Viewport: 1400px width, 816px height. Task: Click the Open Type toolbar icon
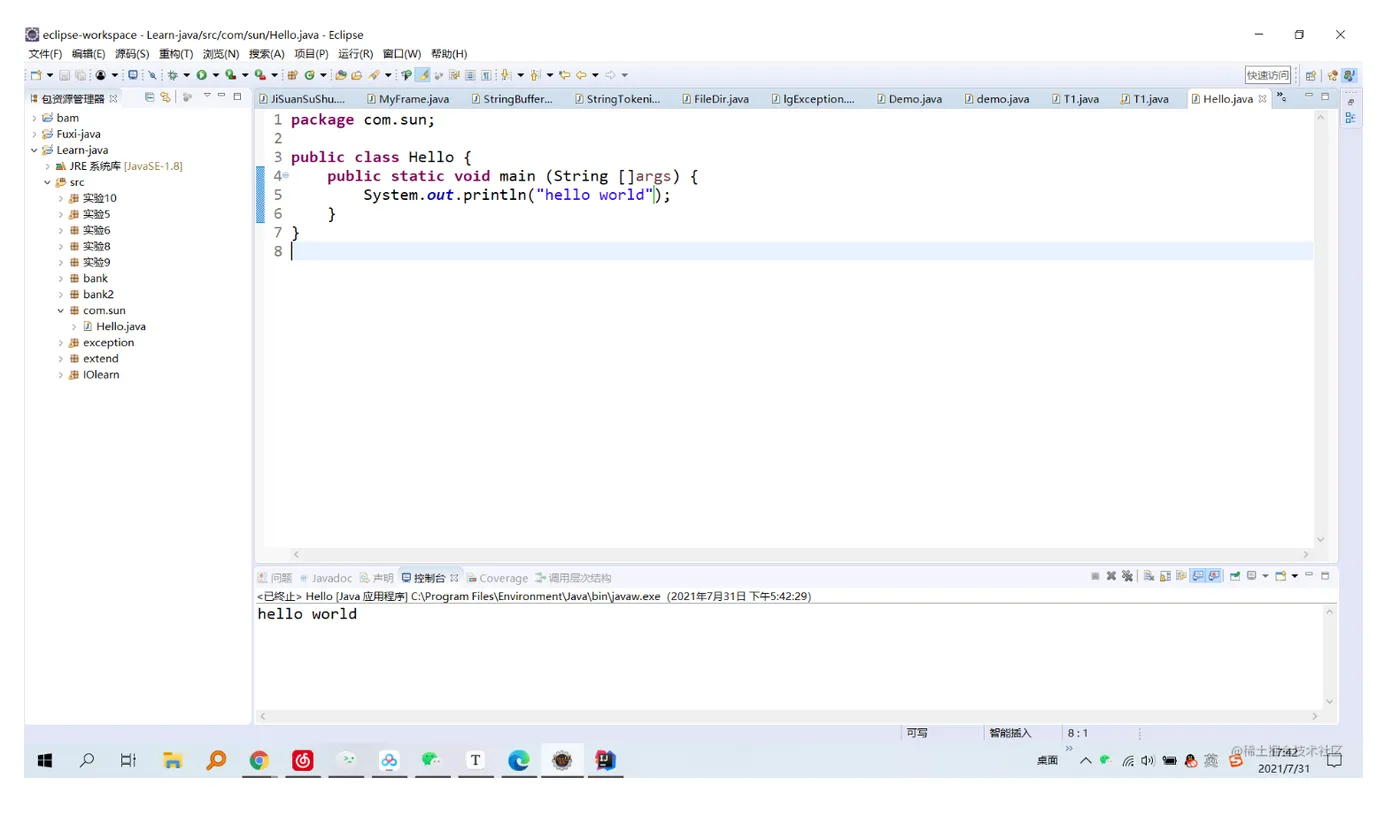point(340,75)
